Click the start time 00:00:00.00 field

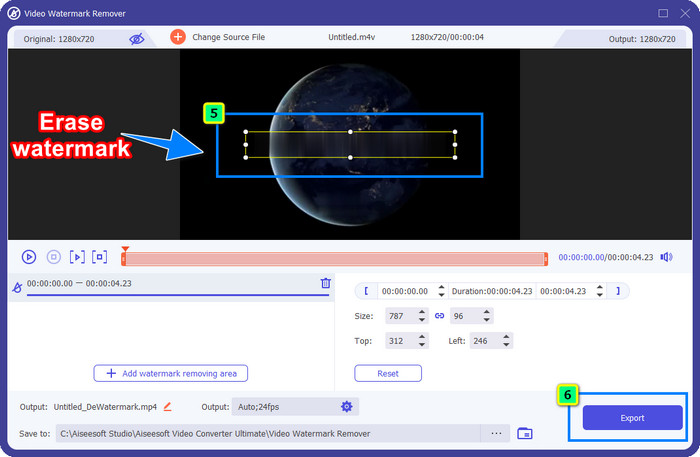pyautogui.click(x=405, y=291)
